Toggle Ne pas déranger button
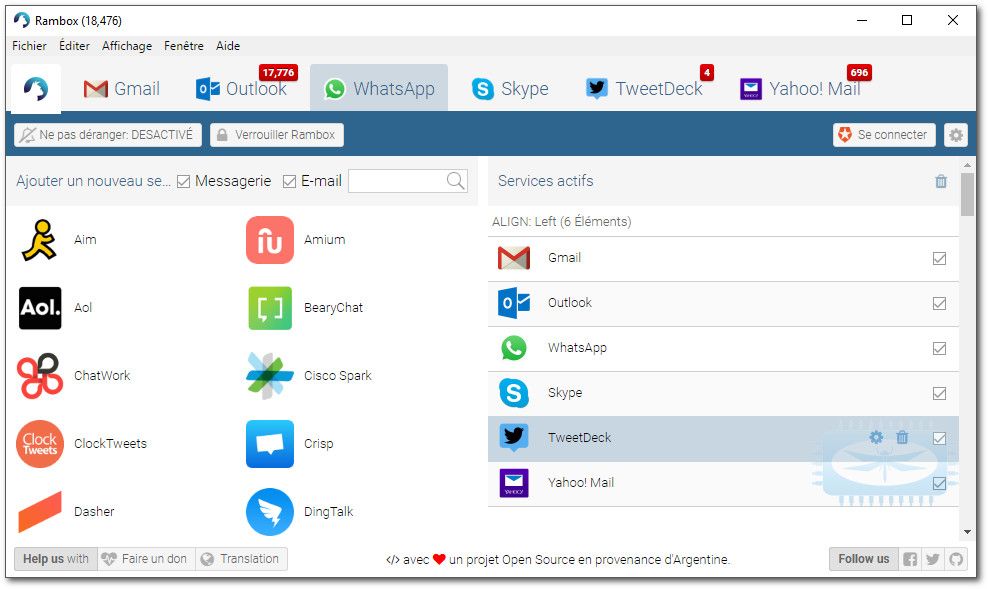Screen dimensions: 988x589 coord(108,135)
